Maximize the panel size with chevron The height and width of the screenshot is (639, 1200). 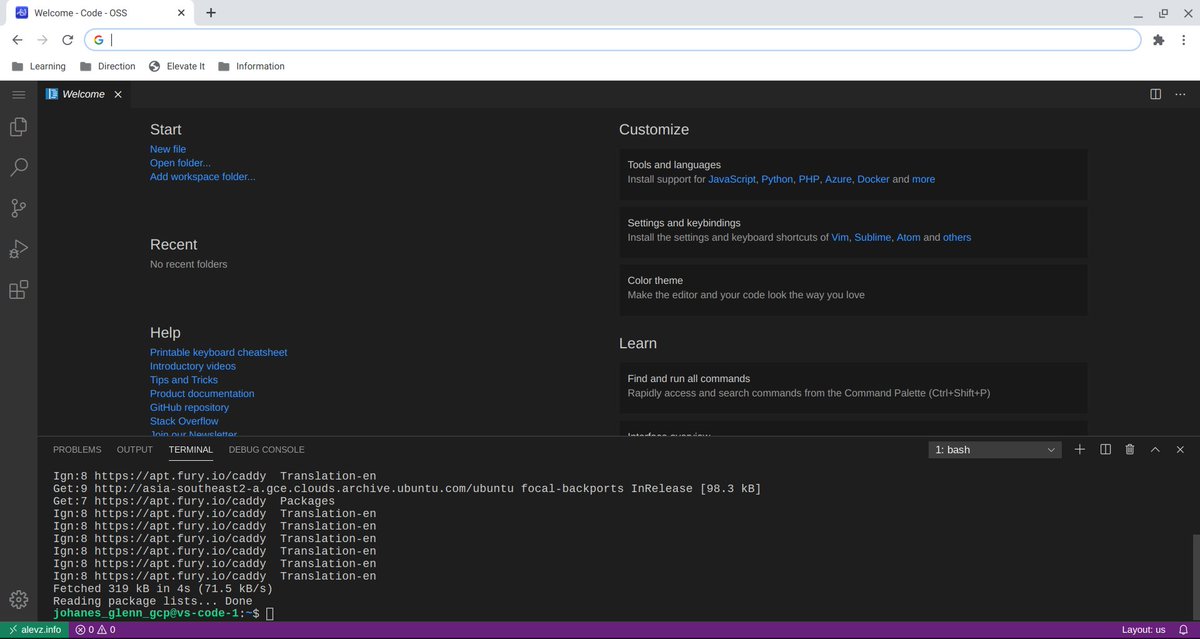pos(1155,450)
